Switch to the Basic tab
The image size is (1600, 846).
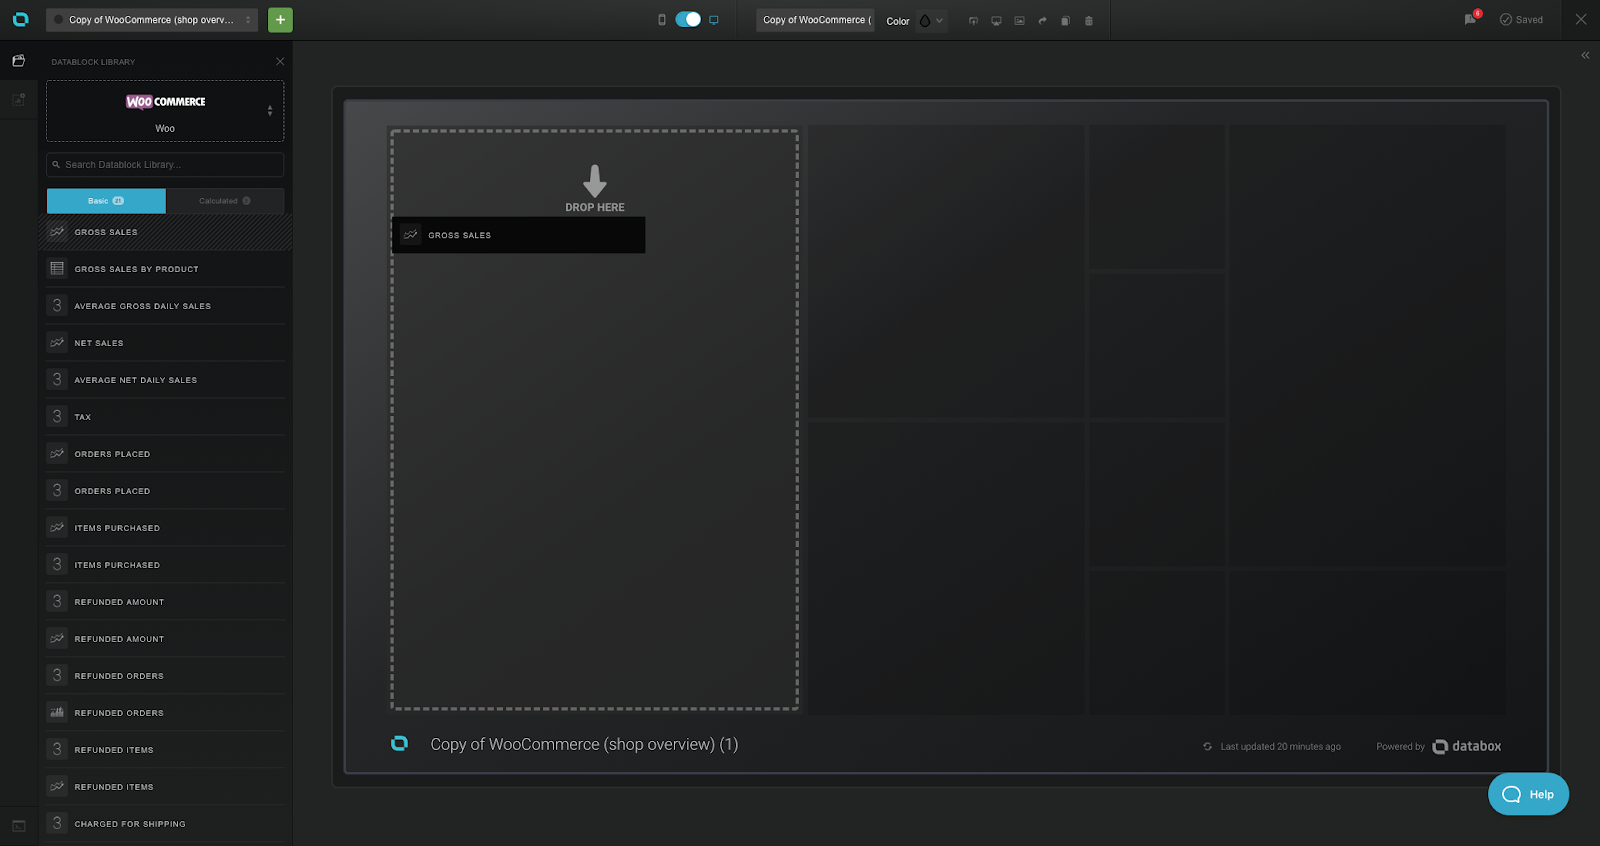[106, 201]
